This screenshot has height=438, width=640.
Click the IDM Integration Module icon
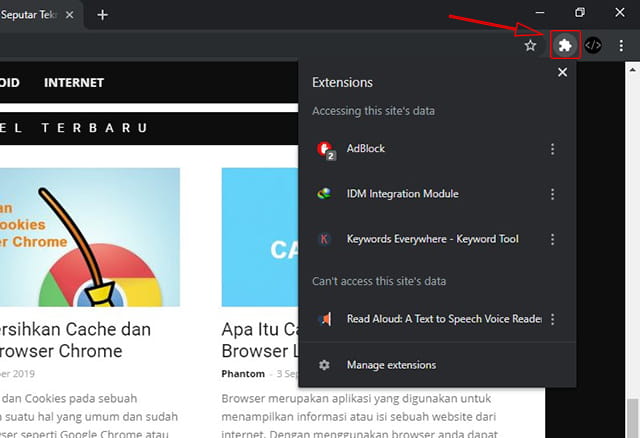324,193
